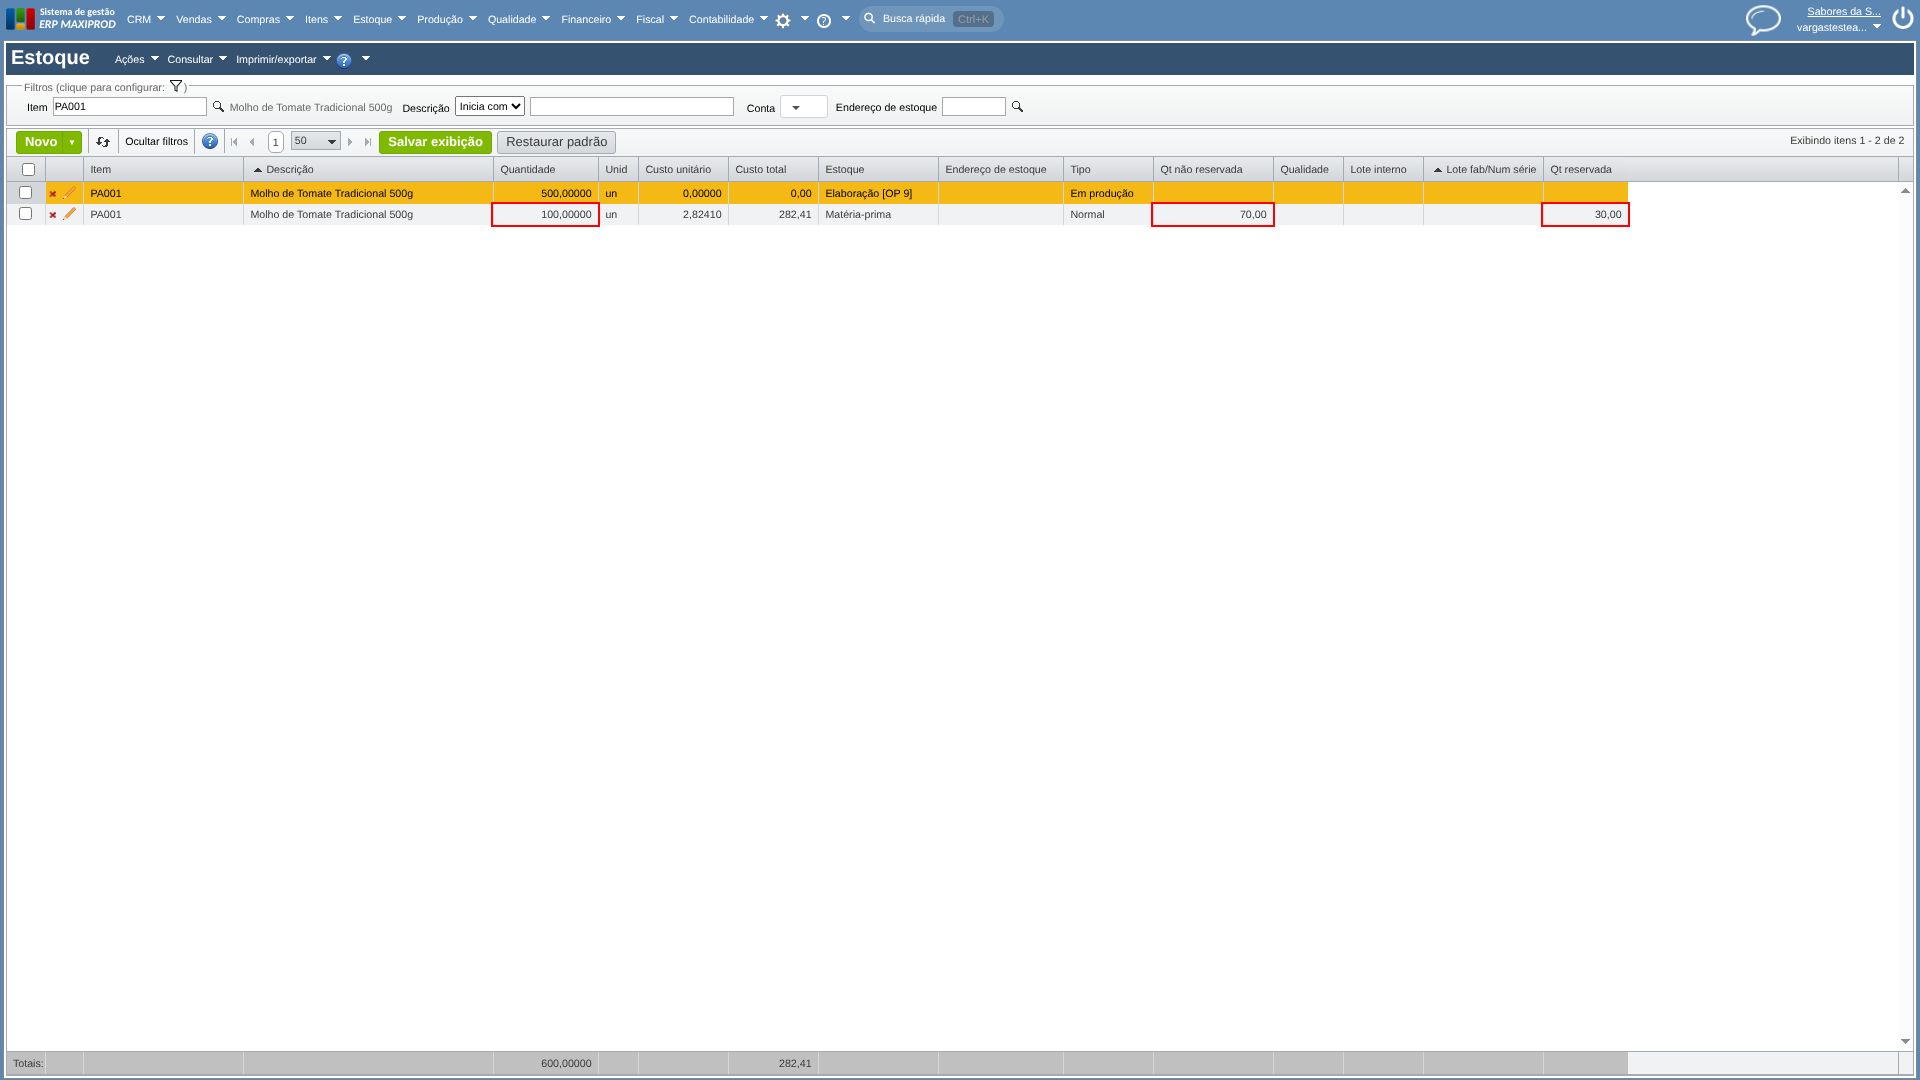This screenshot has height=1080, width=1920.
Task: Click Restaurar padrão button
Action: tap(556, 142)
